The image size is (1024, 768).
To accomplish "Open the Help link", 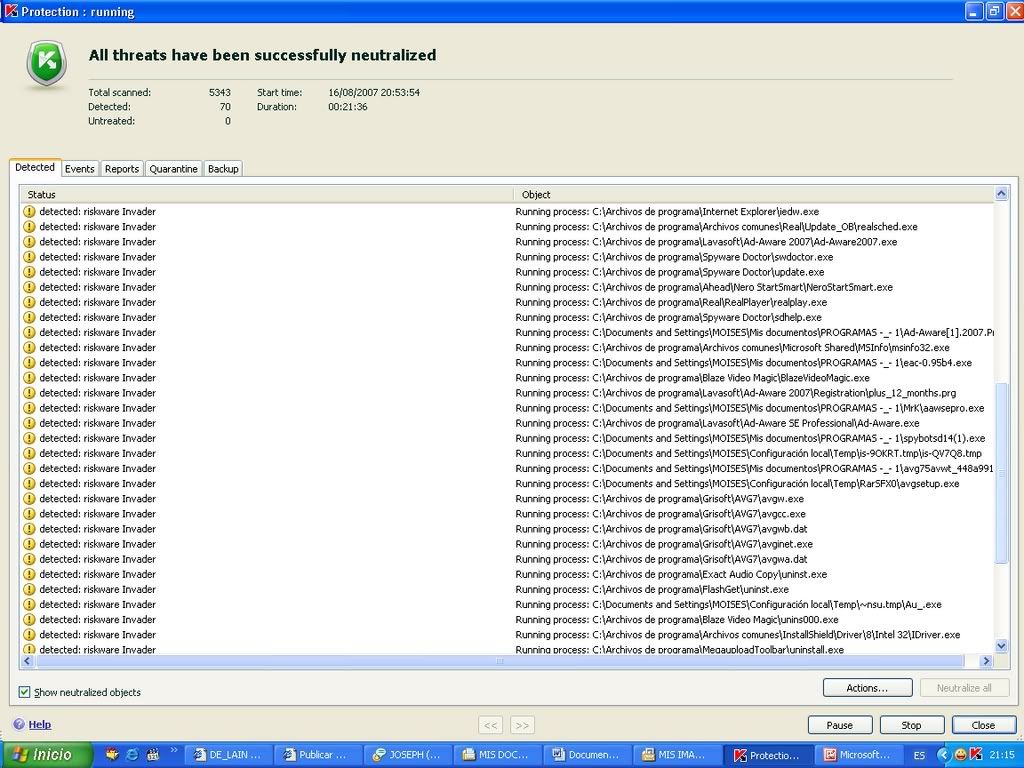I will click(x=40, y=724).
